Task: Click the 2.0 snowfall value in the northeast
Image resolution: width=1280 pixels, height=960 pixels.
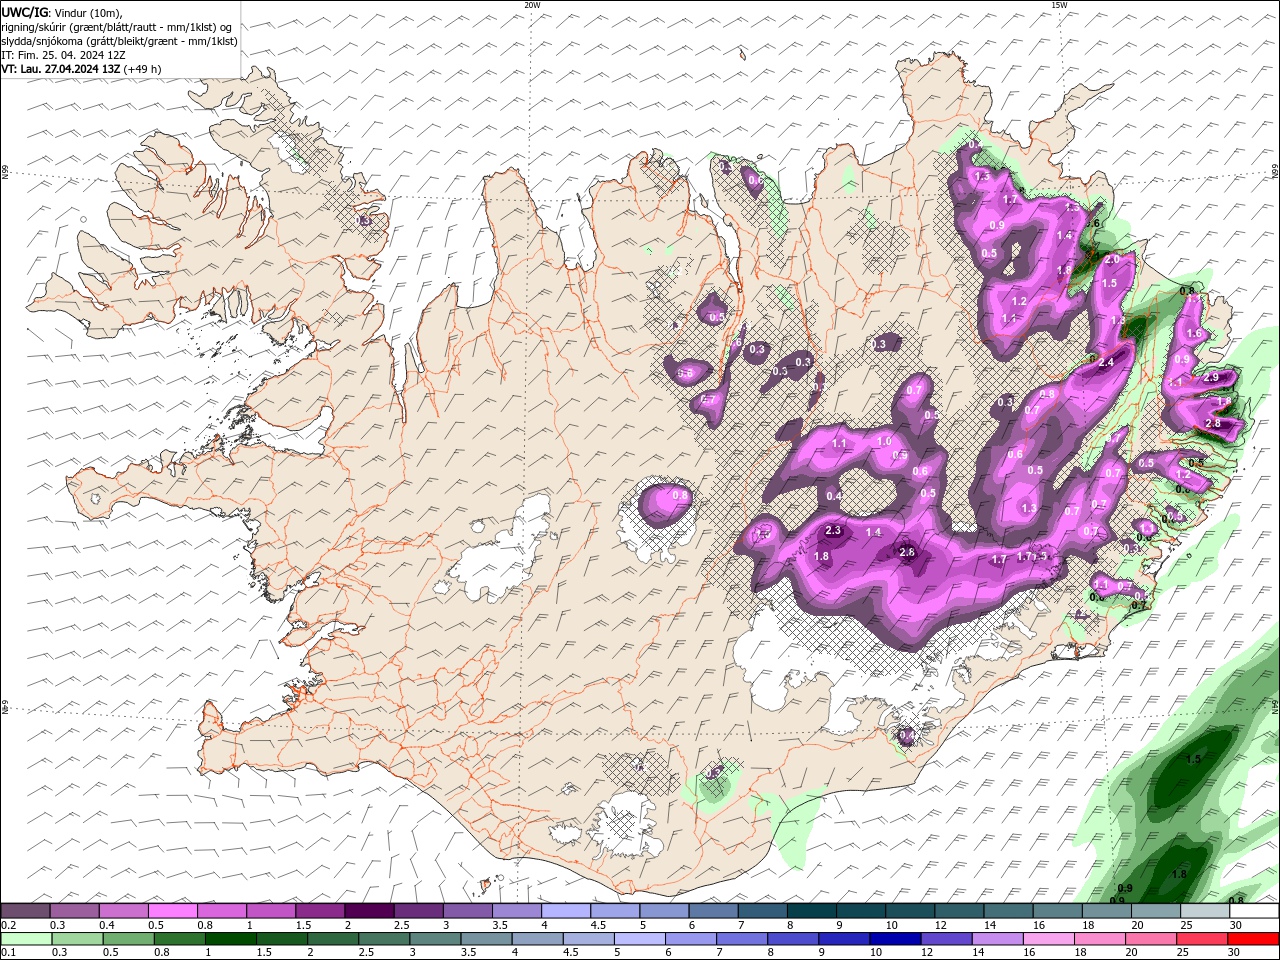Action: [x=1111, y=259]
